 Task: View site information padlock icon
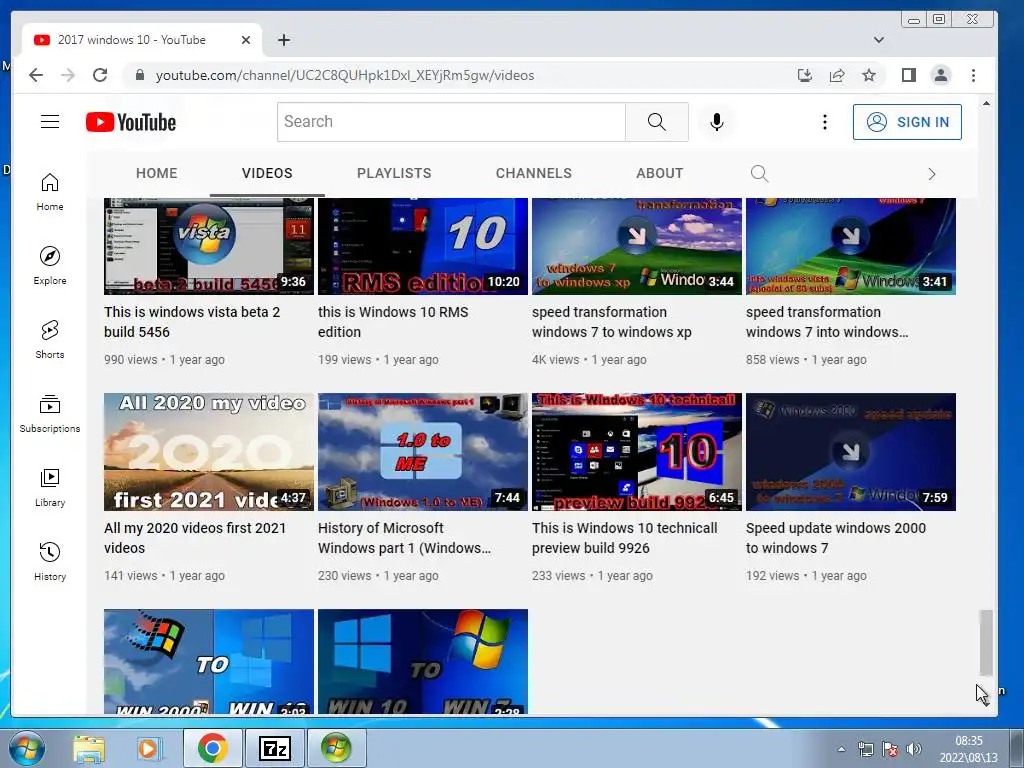pos(139,75)
